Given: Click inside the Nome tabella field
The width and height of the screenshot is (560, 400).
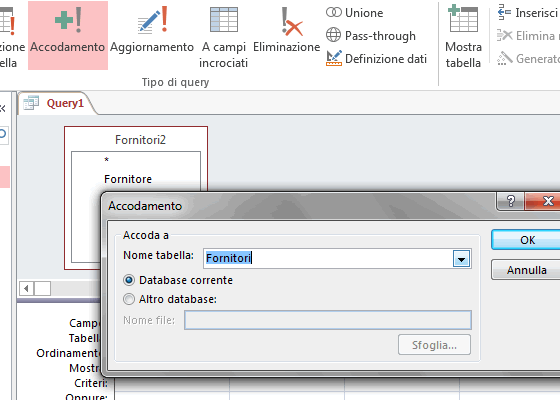Looking at the screenshot, I should tap(329, 258).
